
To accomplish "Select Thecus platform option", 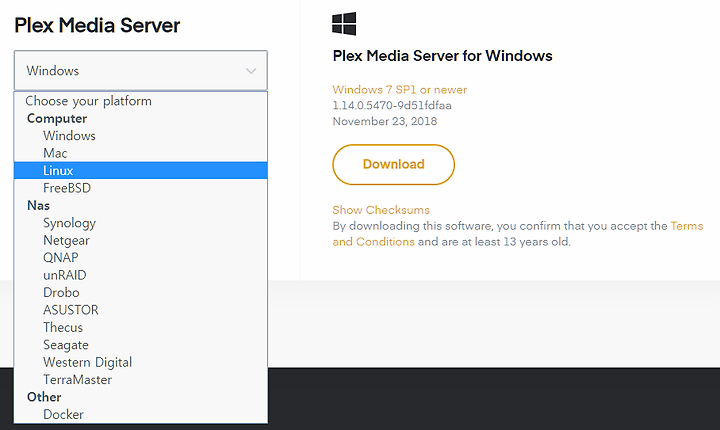I will coord(141,328).
